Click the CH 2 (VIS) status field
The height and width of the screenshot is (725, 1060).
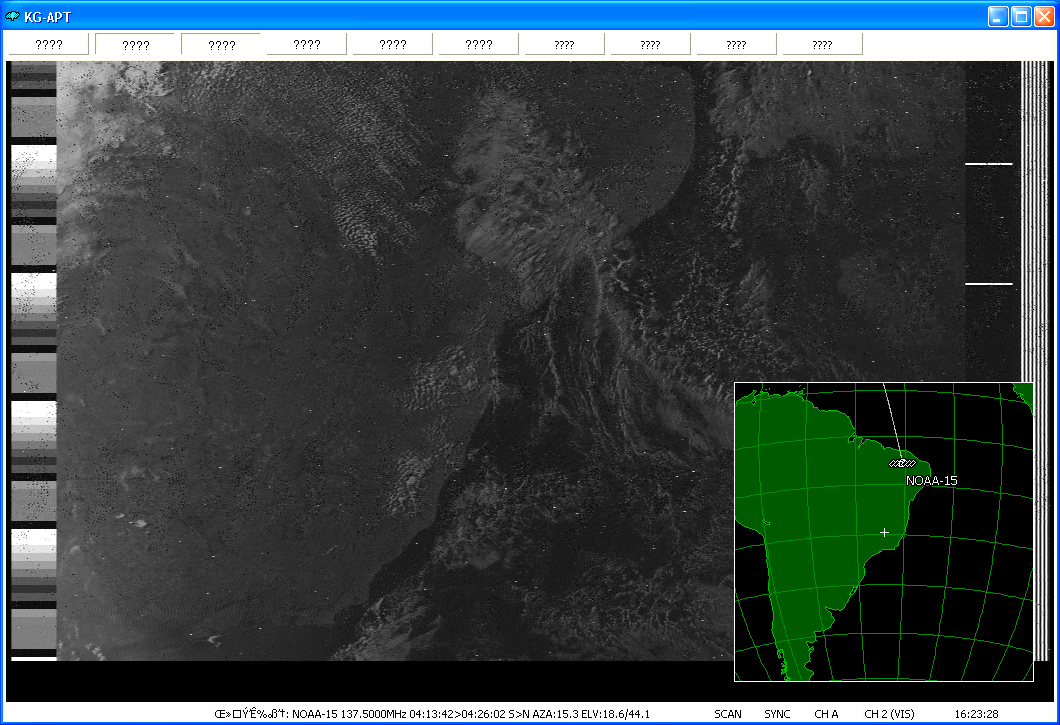click(x=889, y=714)
